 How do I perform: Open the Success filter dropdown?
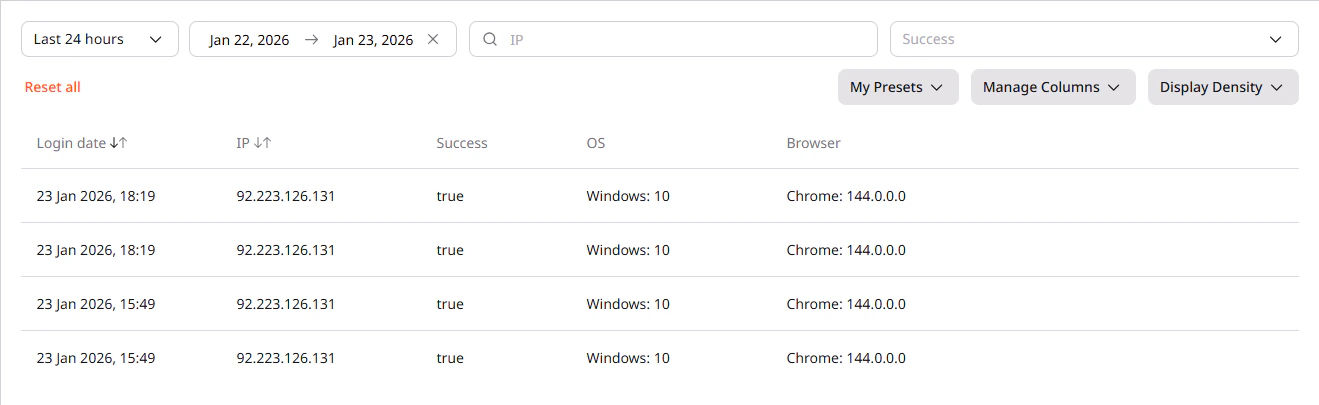pos(1094,39)
